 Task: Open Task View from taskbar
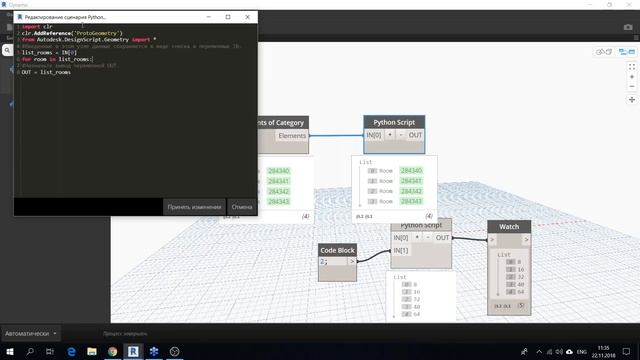click(50, 351)
